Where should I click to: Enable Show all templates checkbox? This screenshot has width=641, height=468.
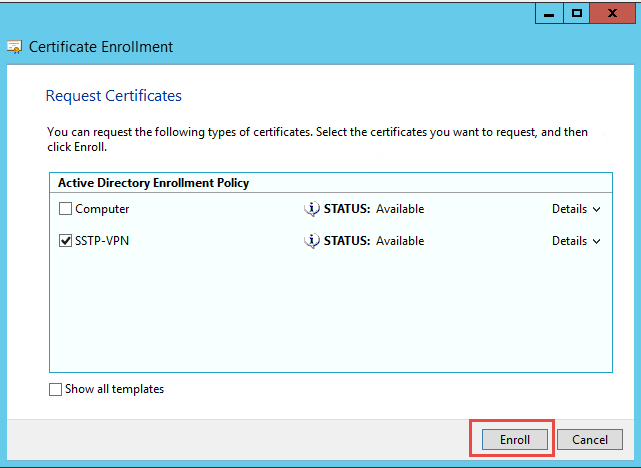pyautogui.click(x=55, y=389)
